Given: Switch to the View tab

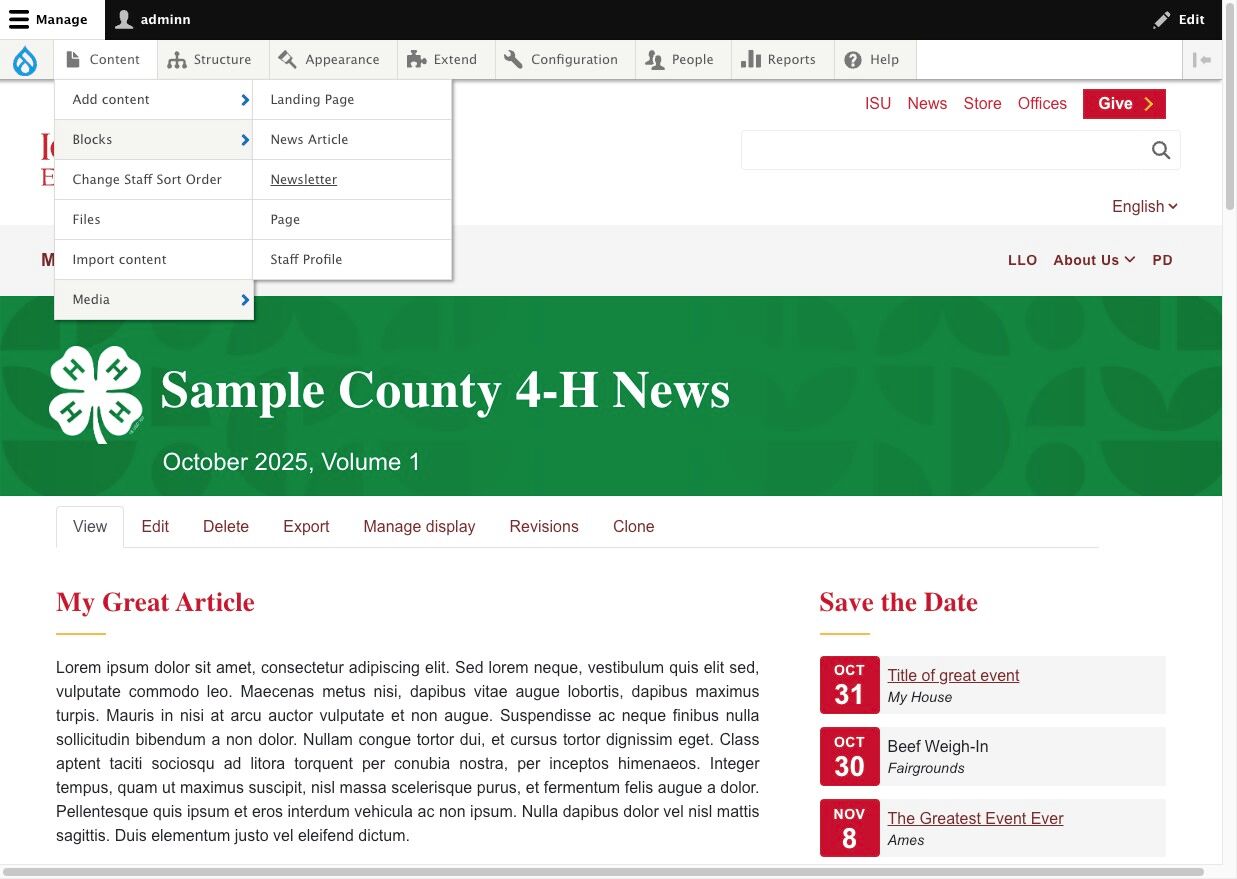Looking at the screenshot, I should click(x=90, y=527).
